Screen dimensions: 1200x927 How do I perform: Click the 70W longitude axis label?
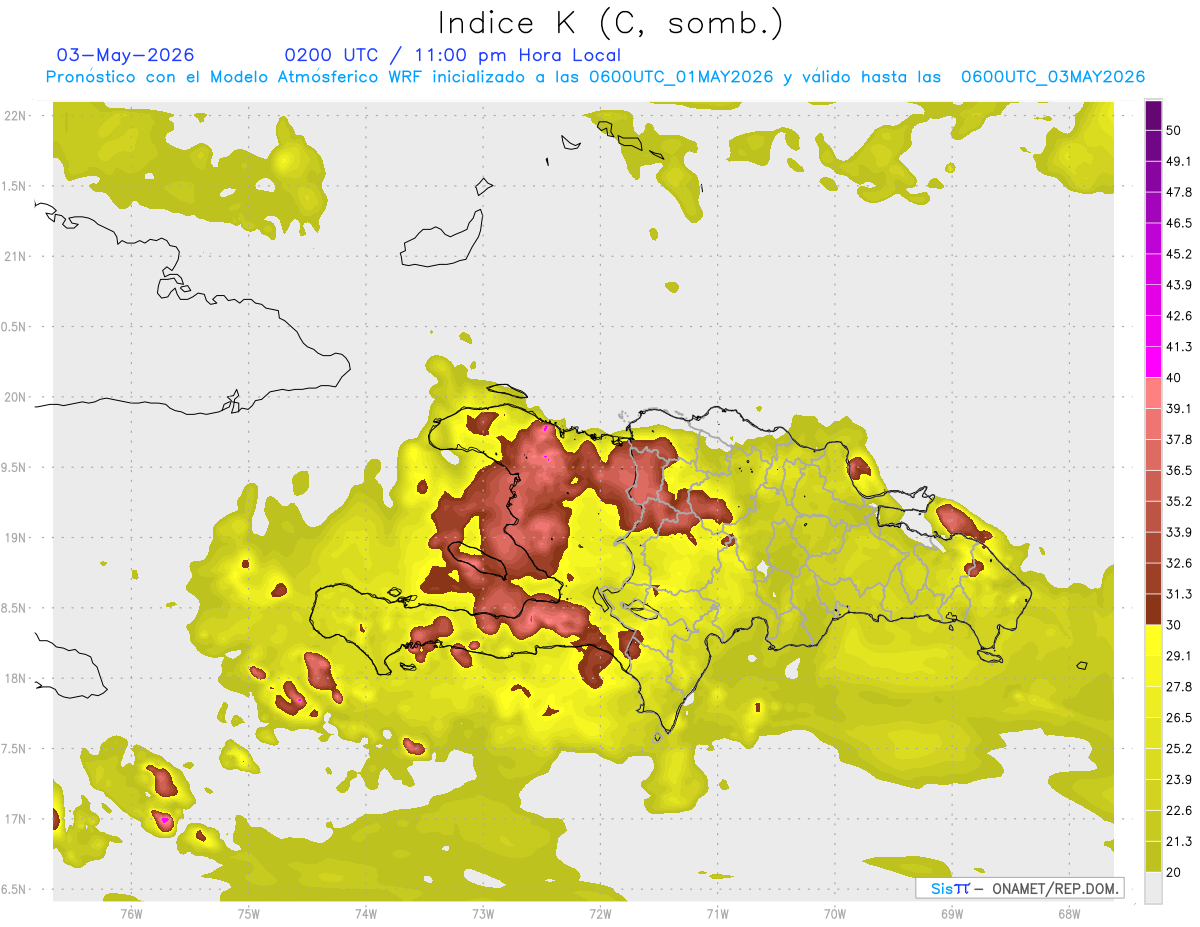point(834,914)
